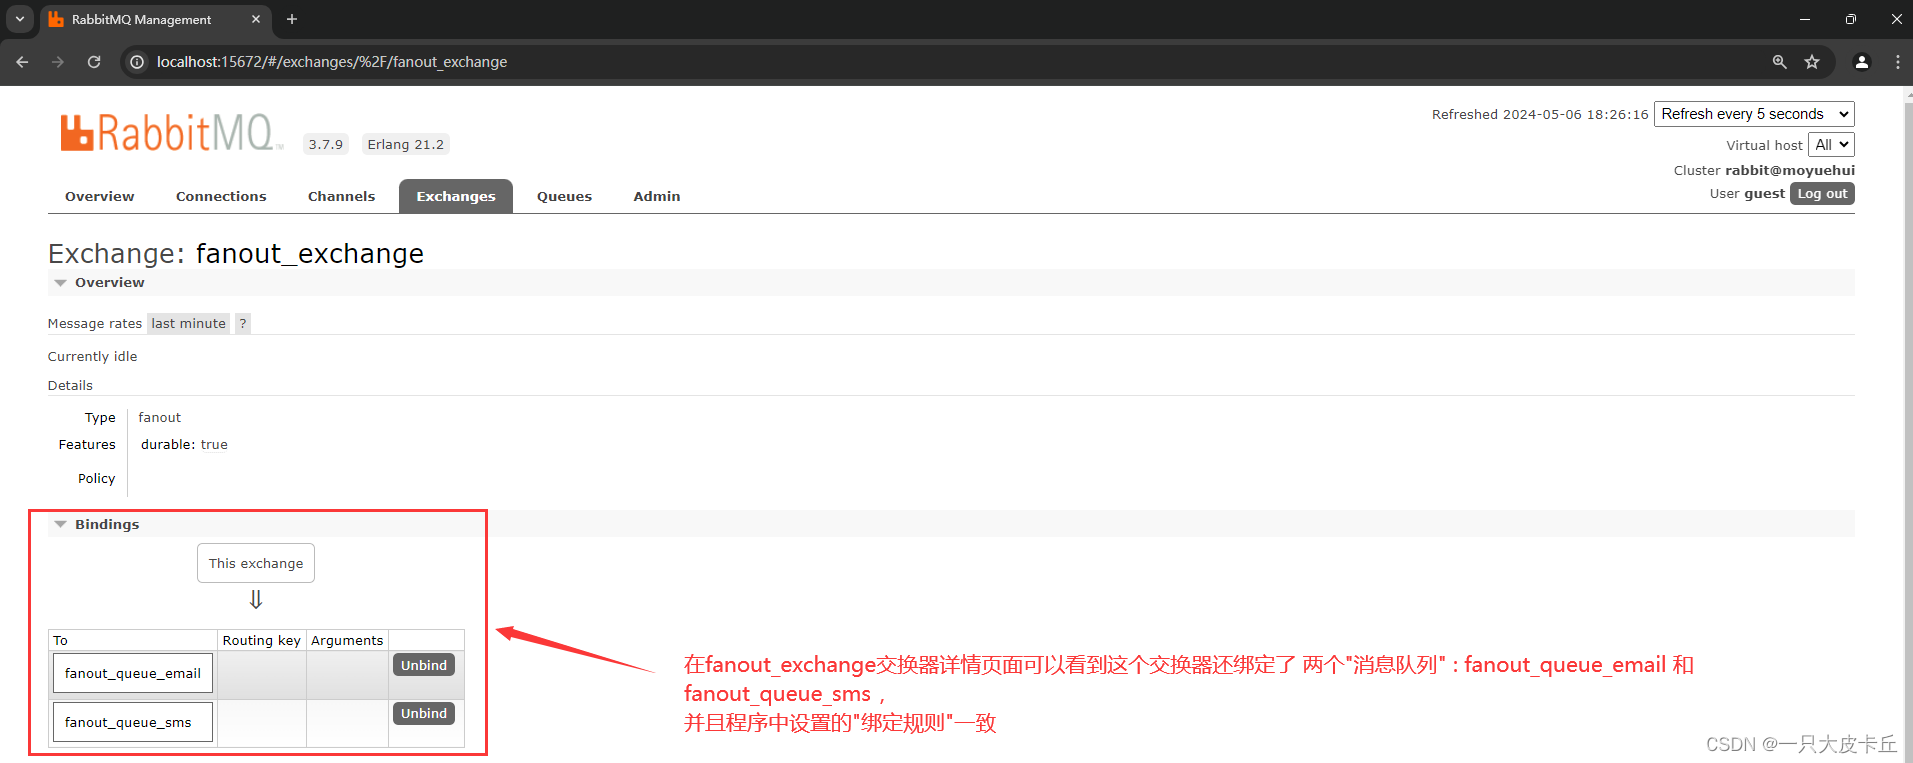The image size is (1913, 763).
Task: Click the exchange type value fanout
Action: pyautogui.click(x=160, y=417)
